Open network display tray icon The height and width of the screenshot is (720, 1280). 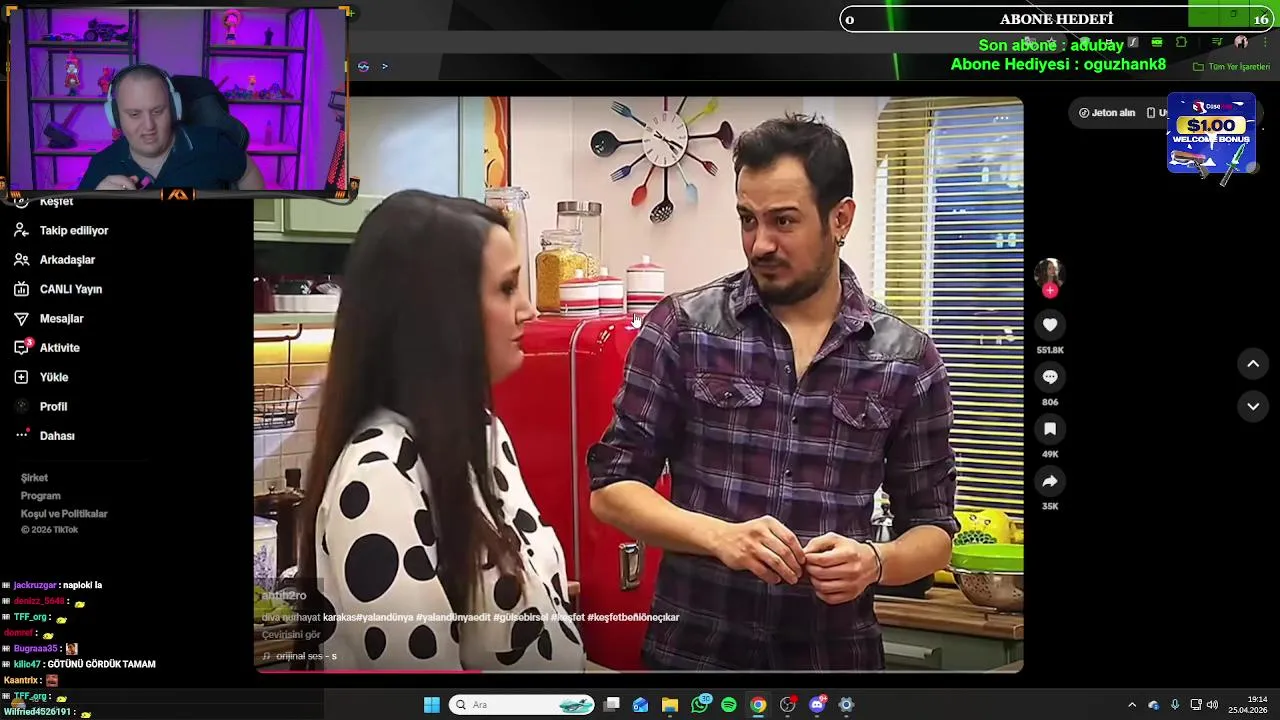click(1196, 705)
